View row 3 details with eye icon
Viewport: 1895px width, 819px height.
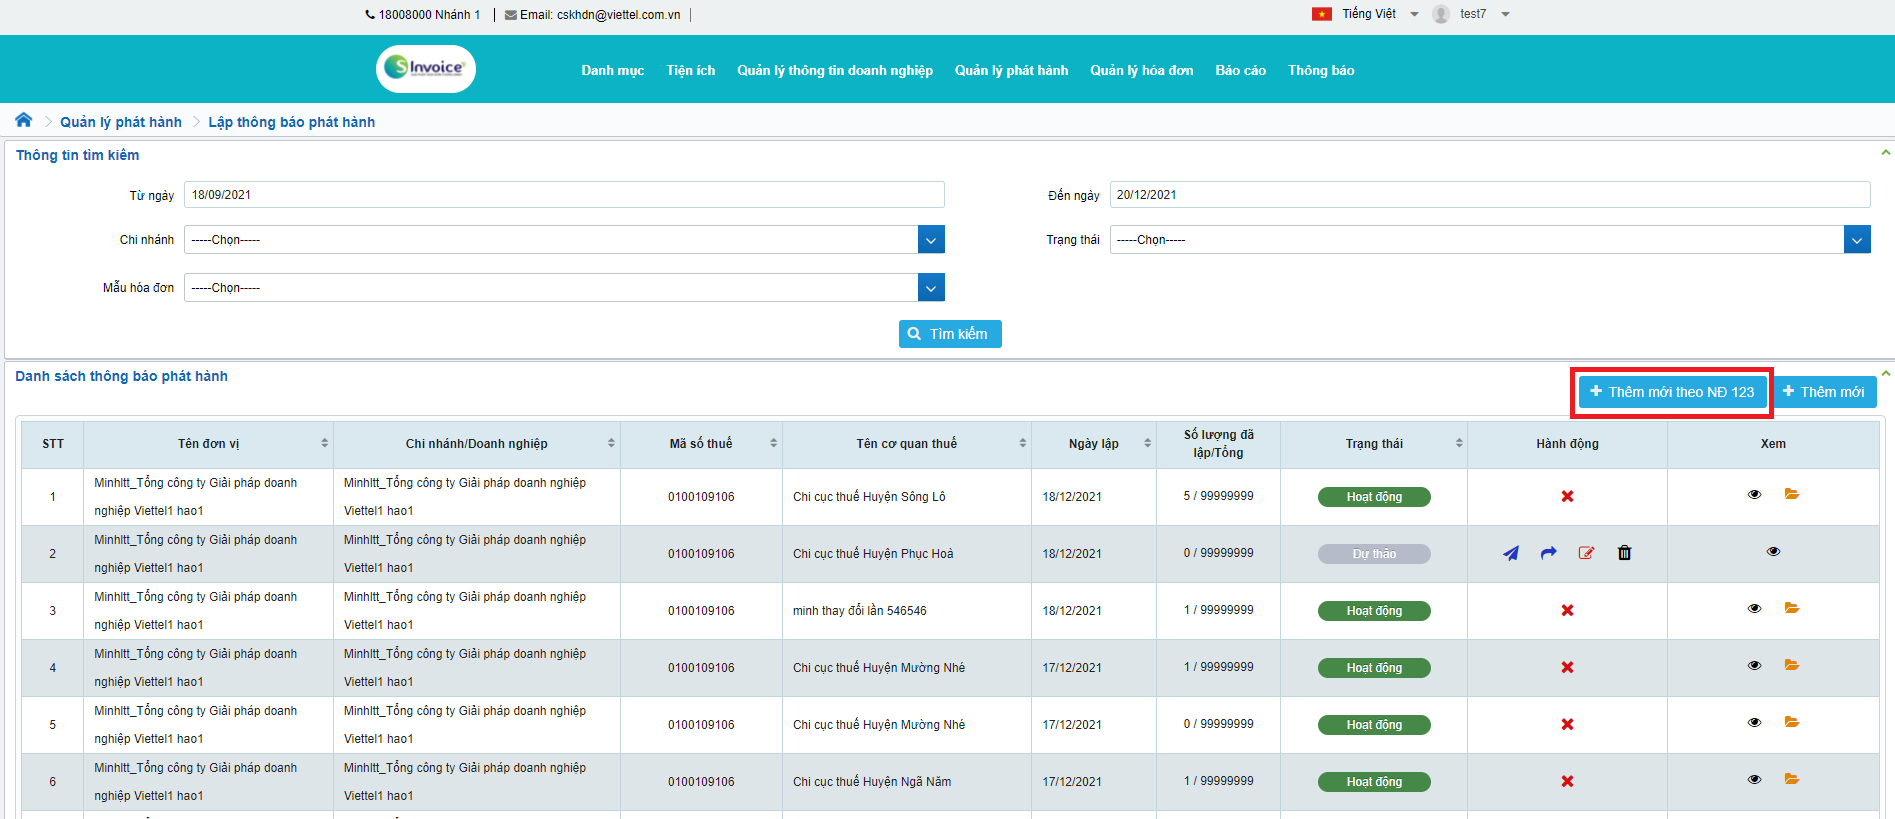pyautogui.click(x=1754, y=609)
